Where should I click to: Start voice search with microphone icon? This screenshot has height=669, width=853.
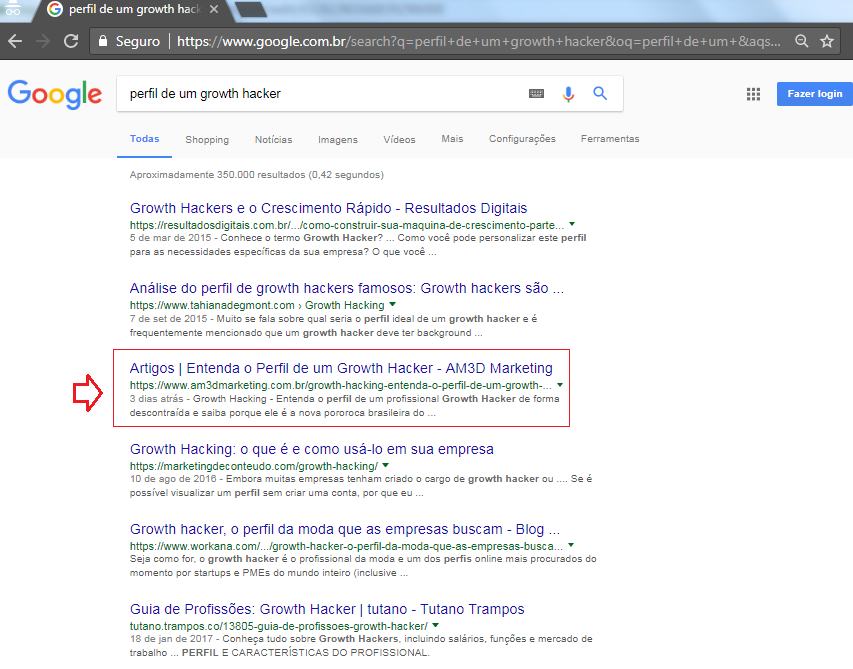click(x=568, y=94)
